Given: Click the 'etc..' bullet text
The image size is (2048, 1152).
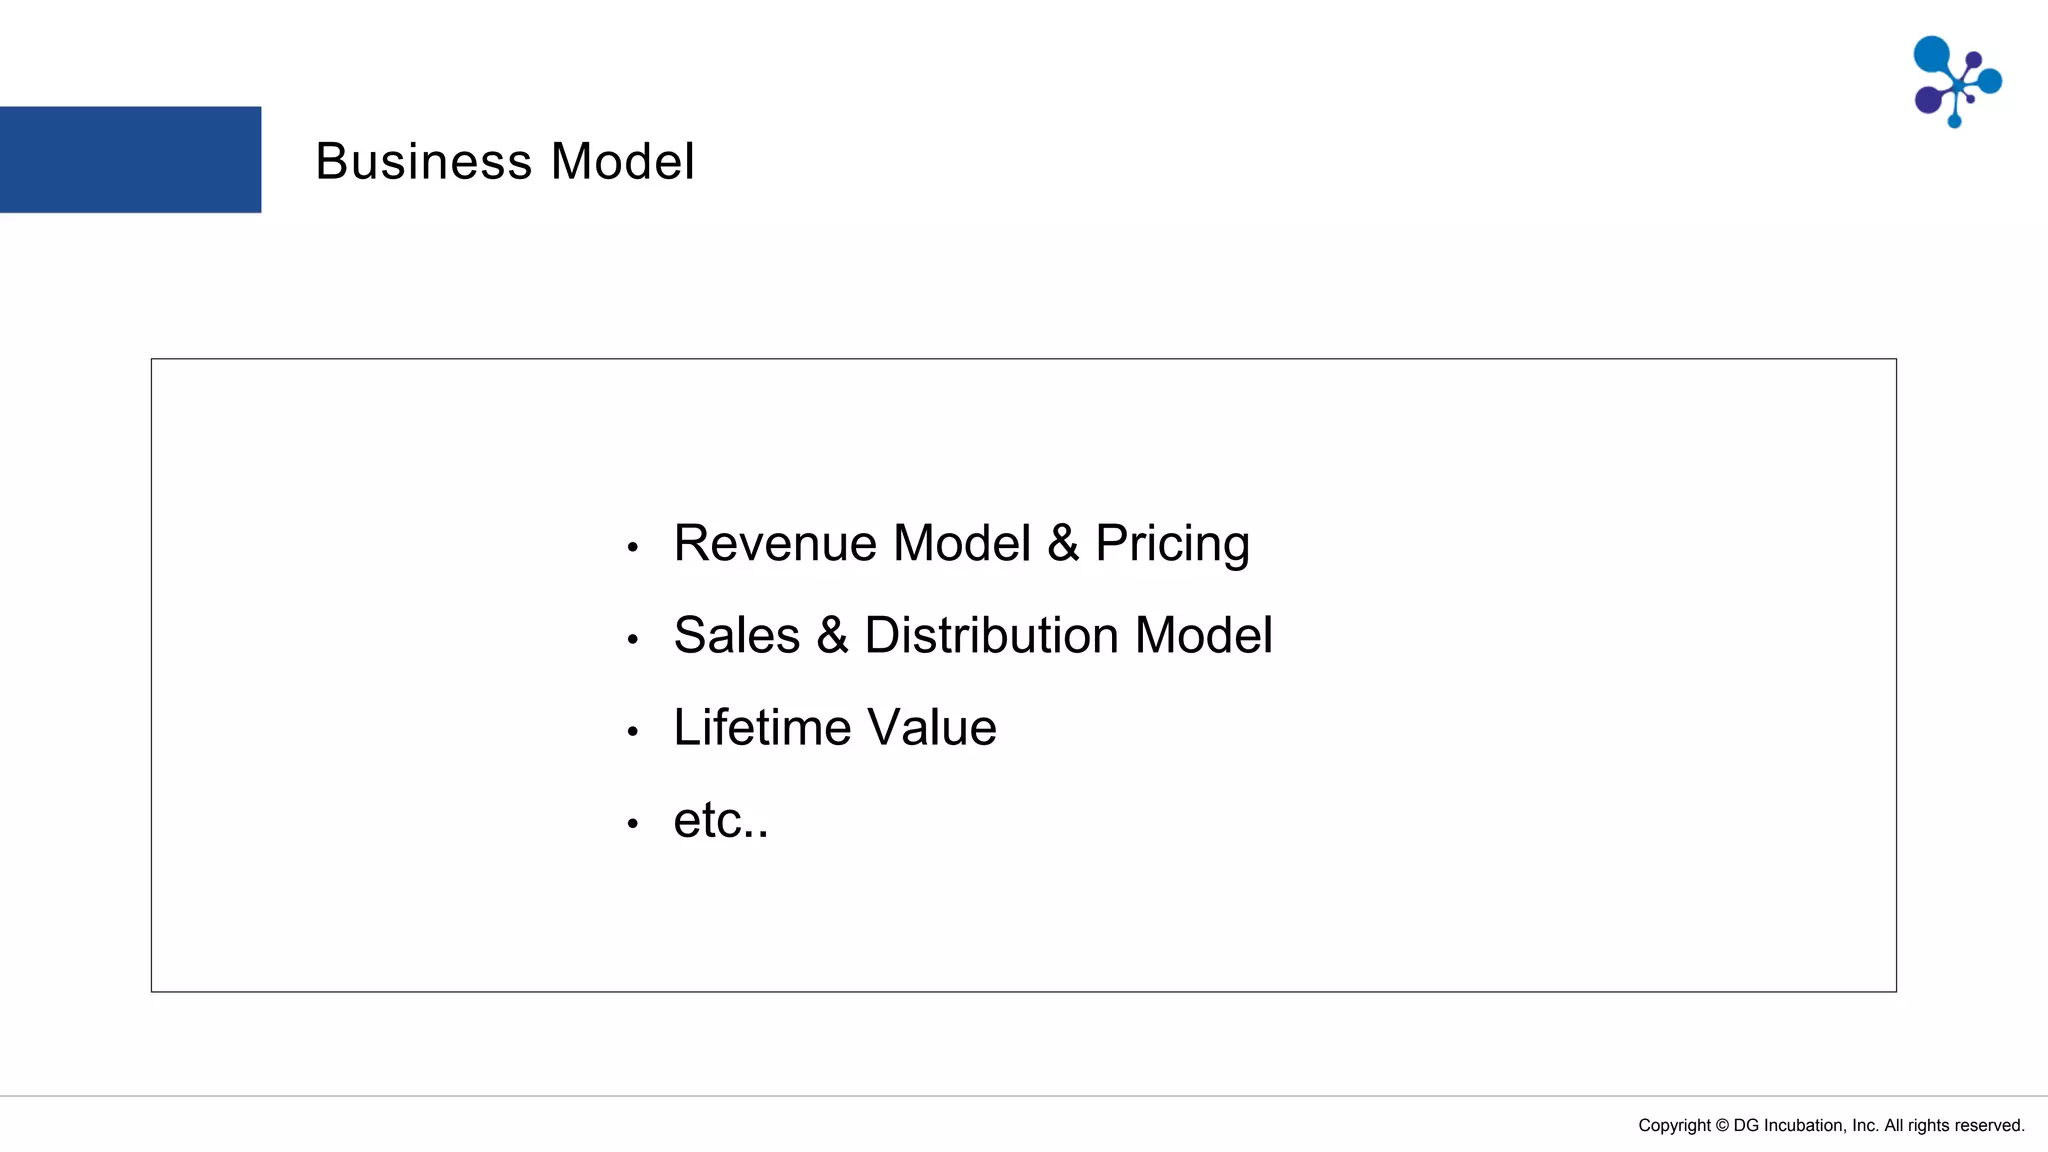Looking at the screenshot, I should pos(721,820).
